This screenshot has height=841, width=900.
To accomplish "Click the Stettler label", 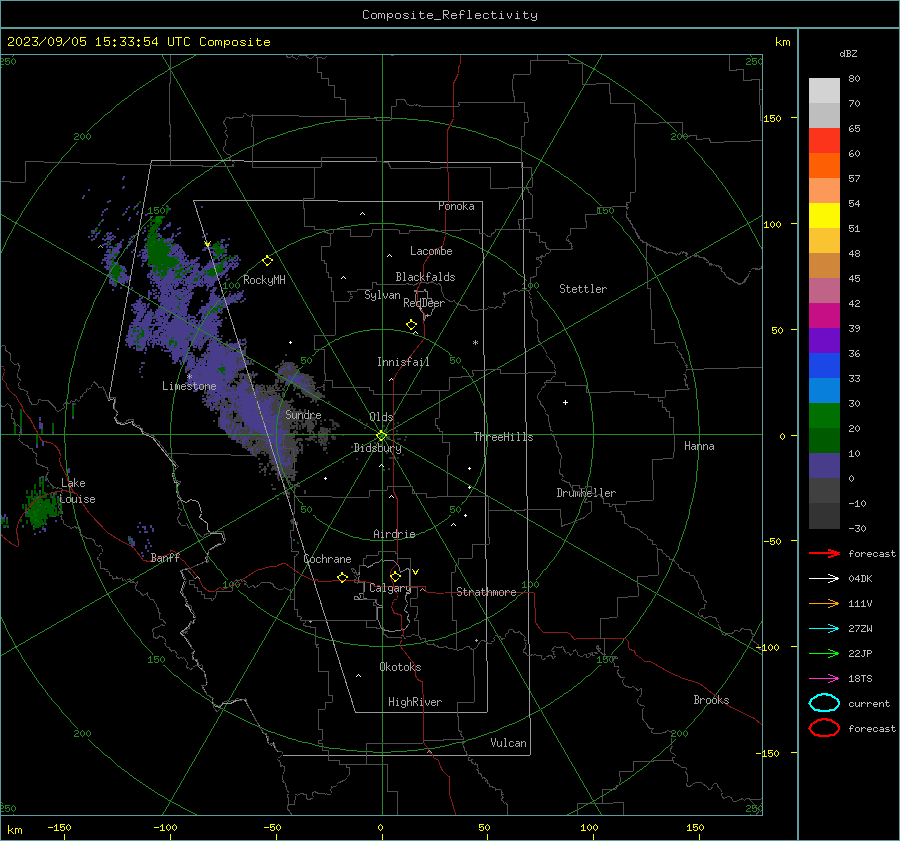I will (583, 289).
